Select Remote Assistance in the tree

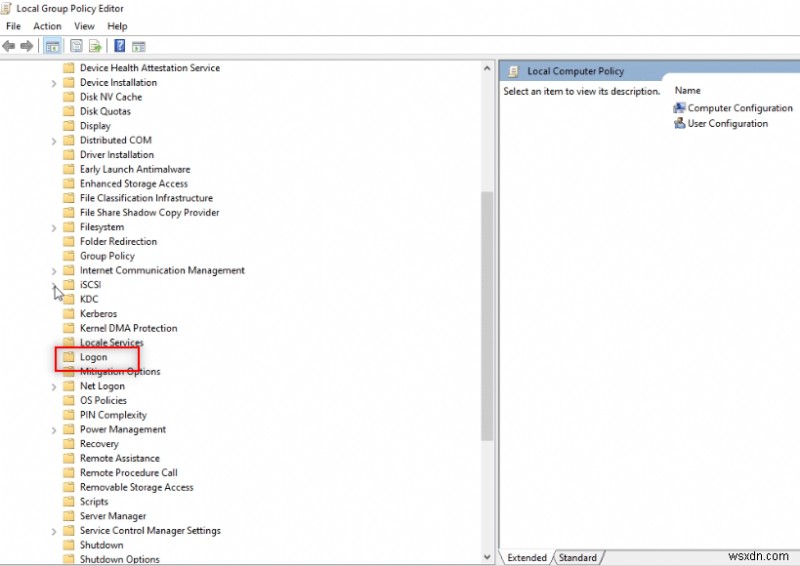point(119,458)
